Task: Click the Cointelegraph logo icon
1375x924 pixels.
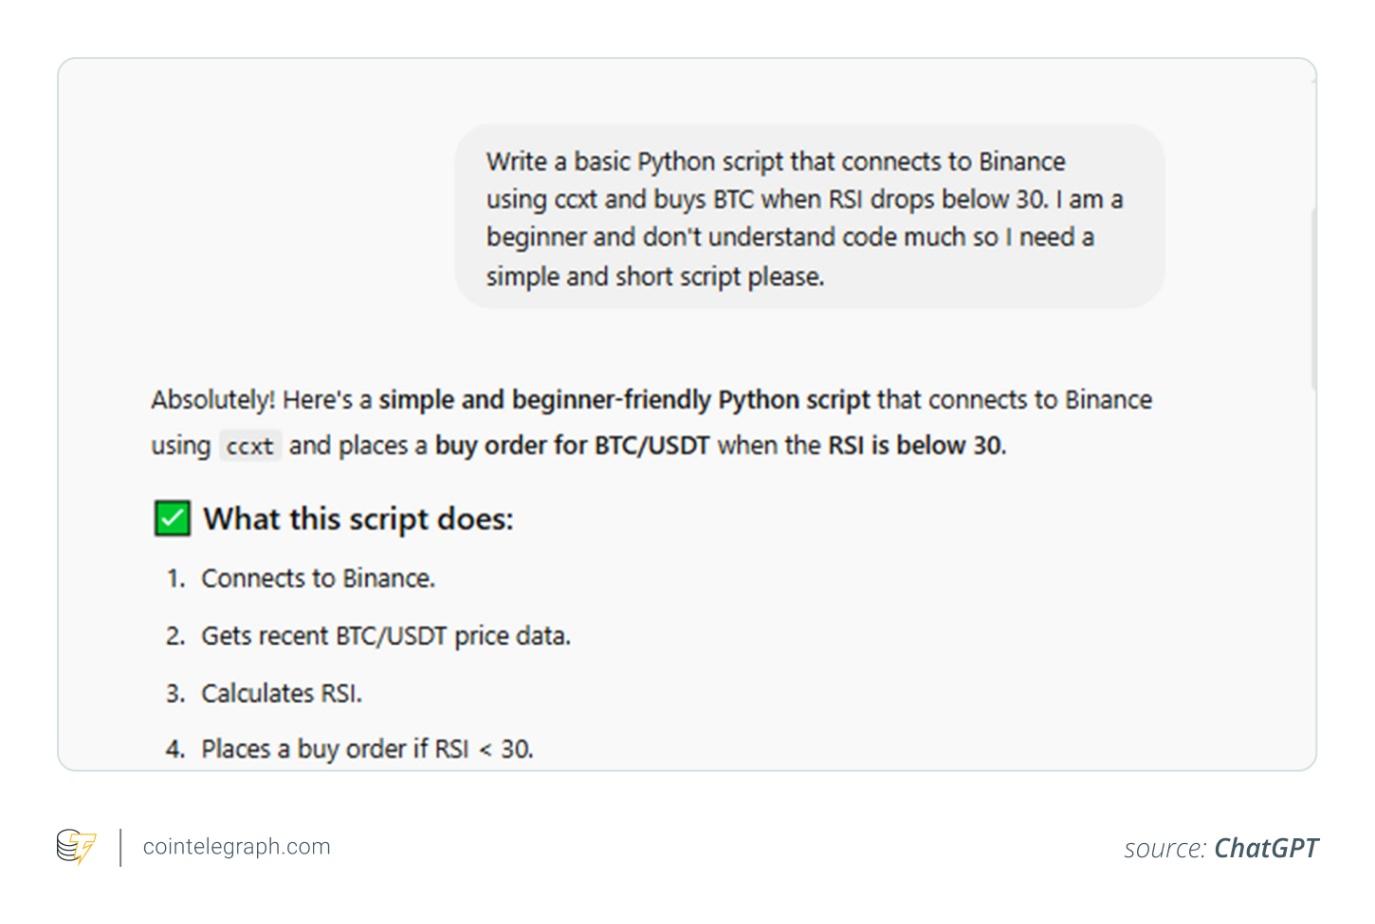Action: click(76, 846)
